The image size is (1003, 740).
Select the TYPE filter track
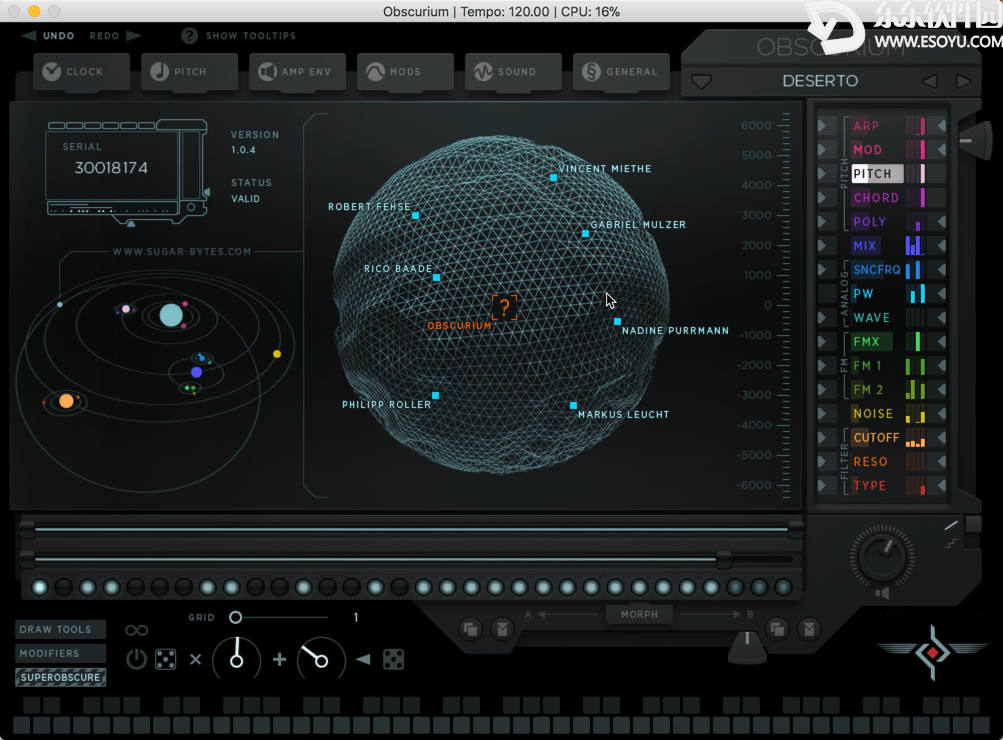click(870, 485)
